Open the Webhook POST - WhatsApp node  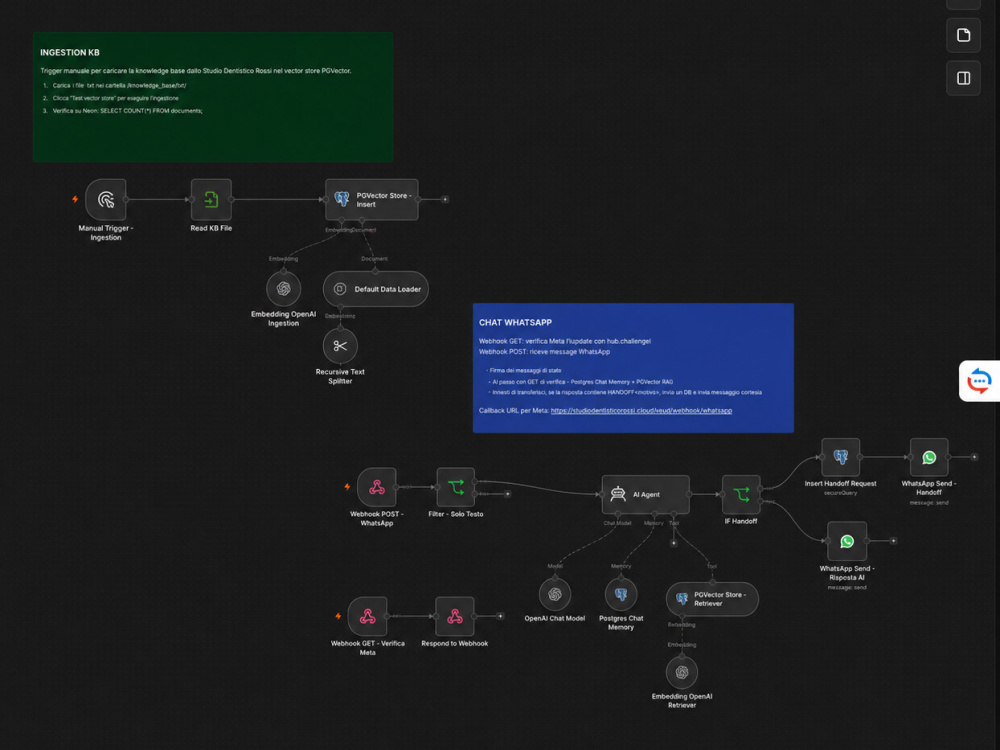pos(377,488)
